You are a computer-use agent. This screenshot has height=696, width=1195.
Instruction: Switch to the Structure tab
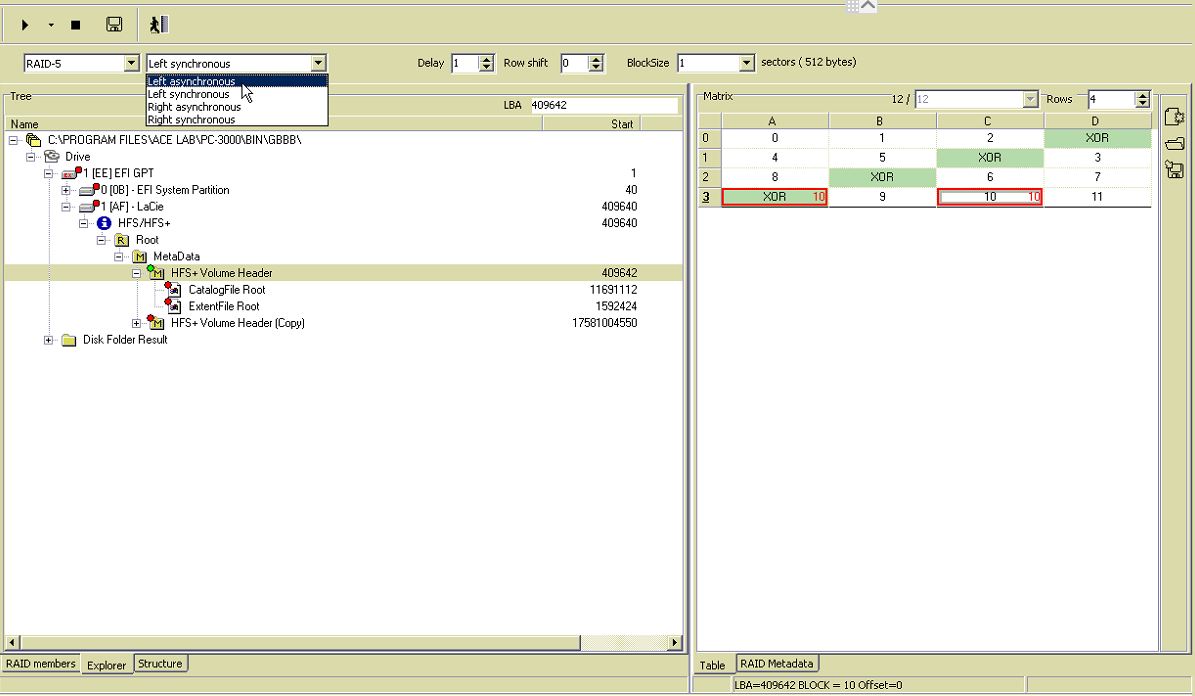point(160,664)
